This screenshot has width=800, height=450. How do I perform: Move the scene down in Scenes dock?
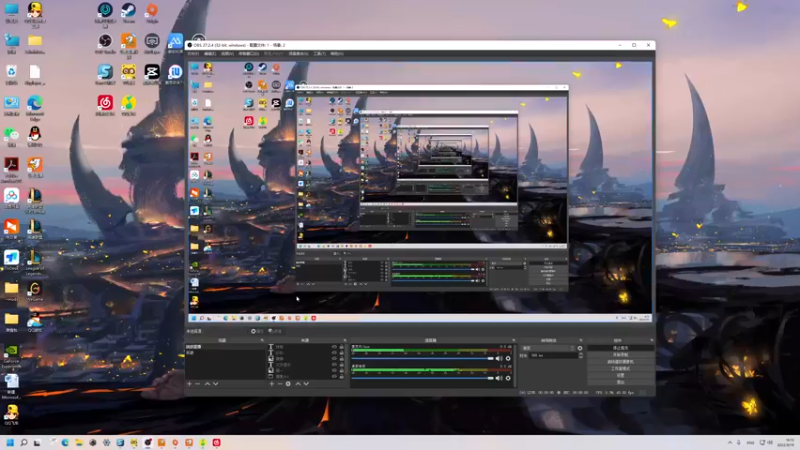pyautogui.click(x=216, y=384)
